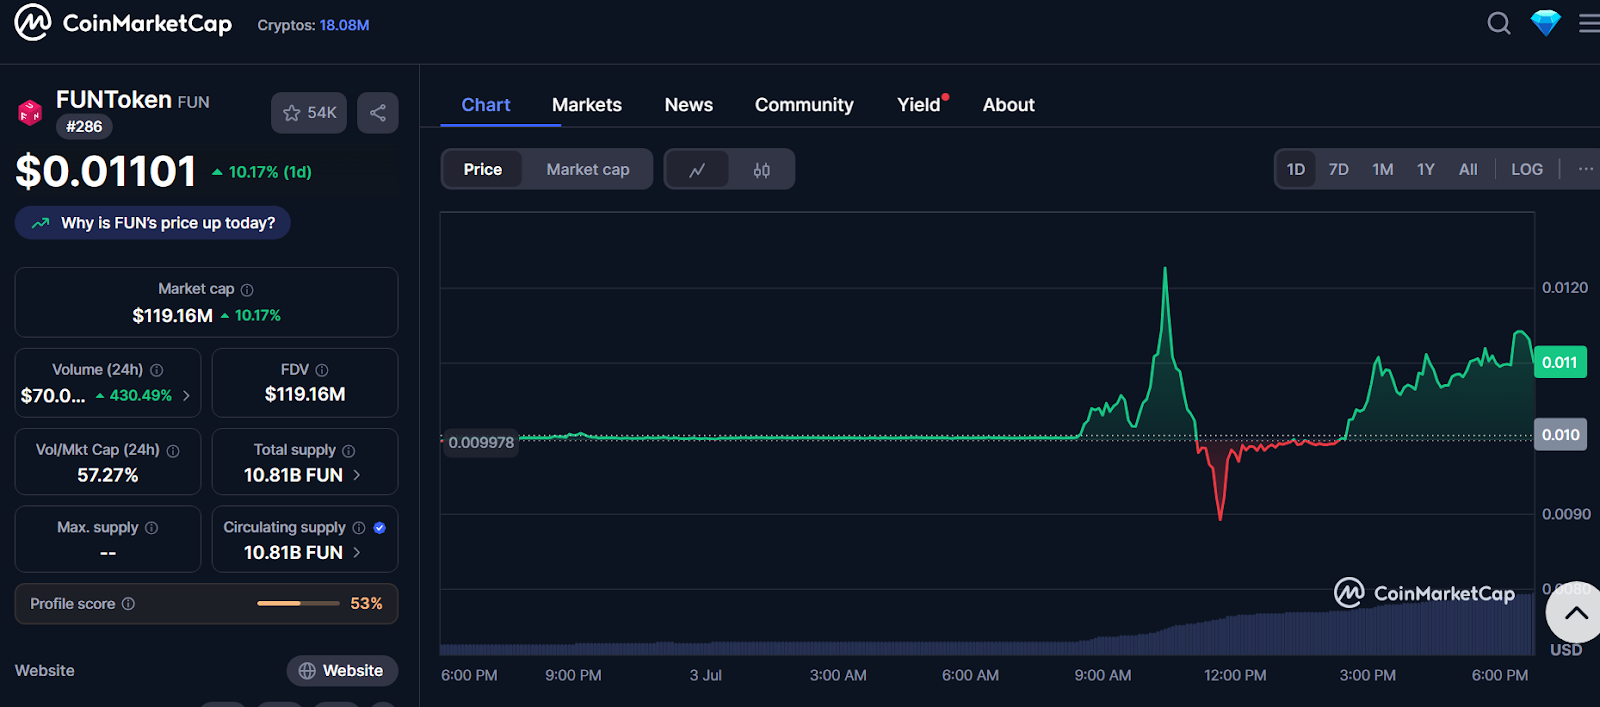Screen dimensions: 1600x707
Task: Click the blue diamond icon
Action: click(1545, 23)
